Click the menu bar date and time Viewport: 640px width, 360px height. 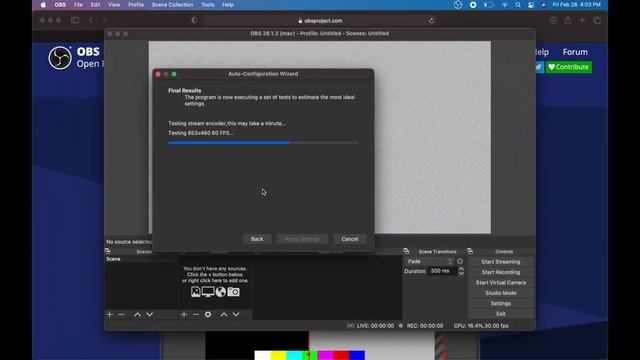click(576, 5)
